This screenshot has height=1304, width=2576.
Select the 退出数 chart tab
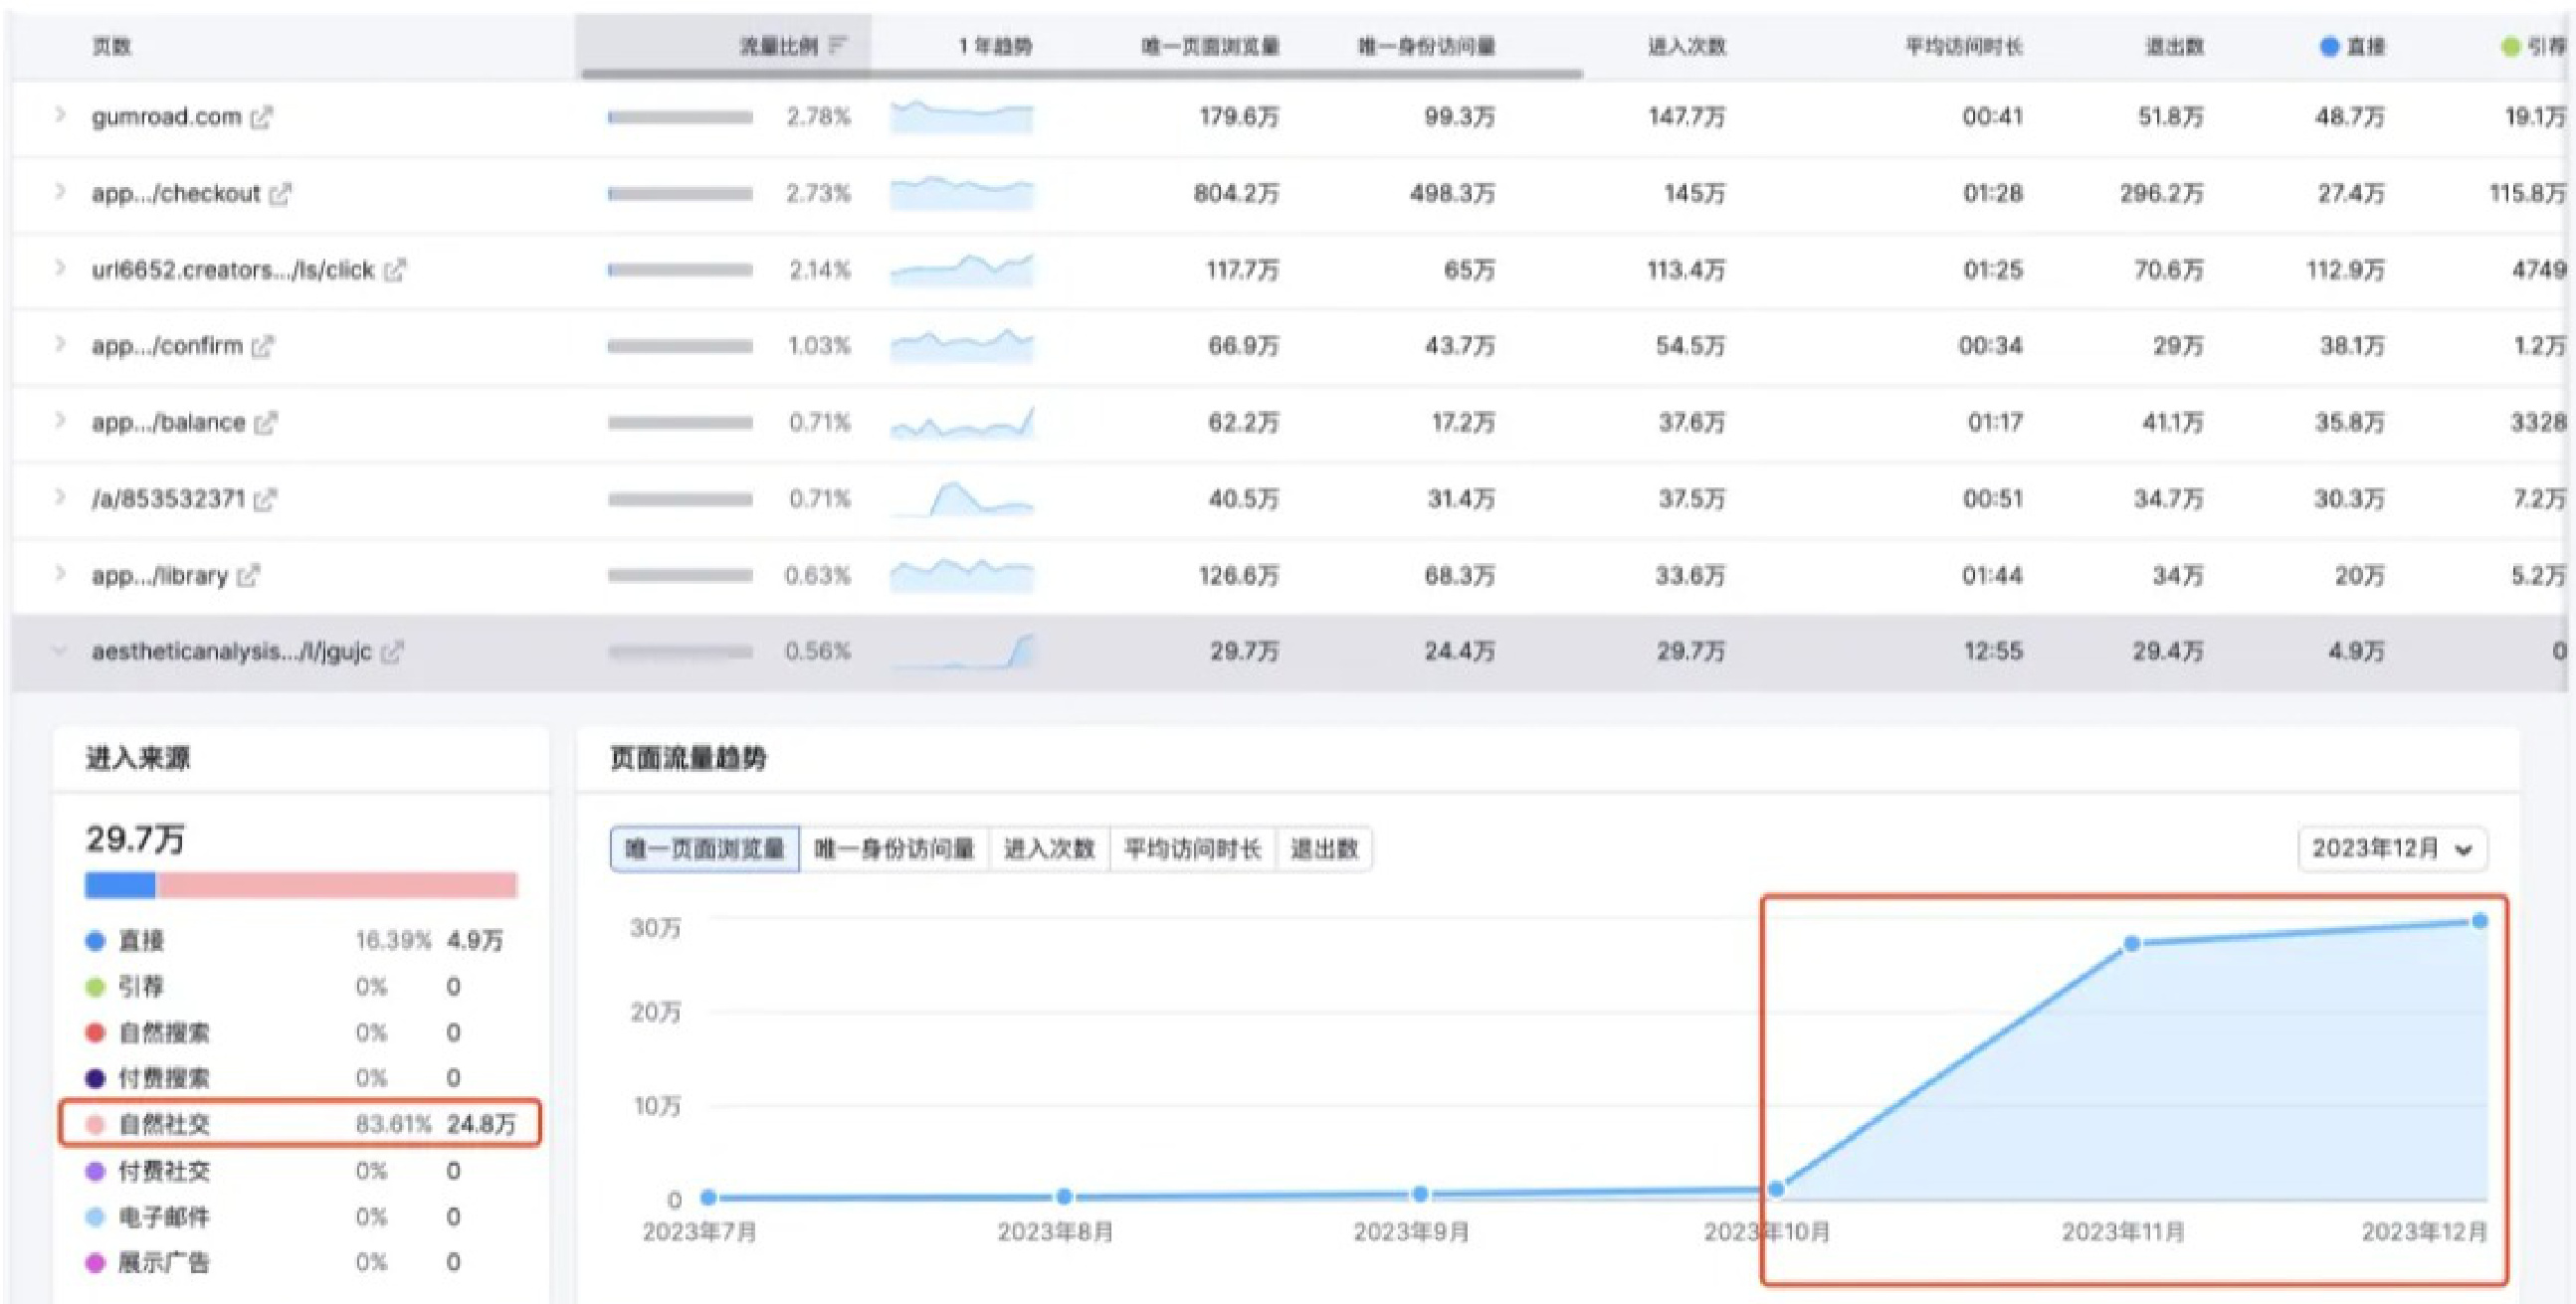pos(1323,849)
